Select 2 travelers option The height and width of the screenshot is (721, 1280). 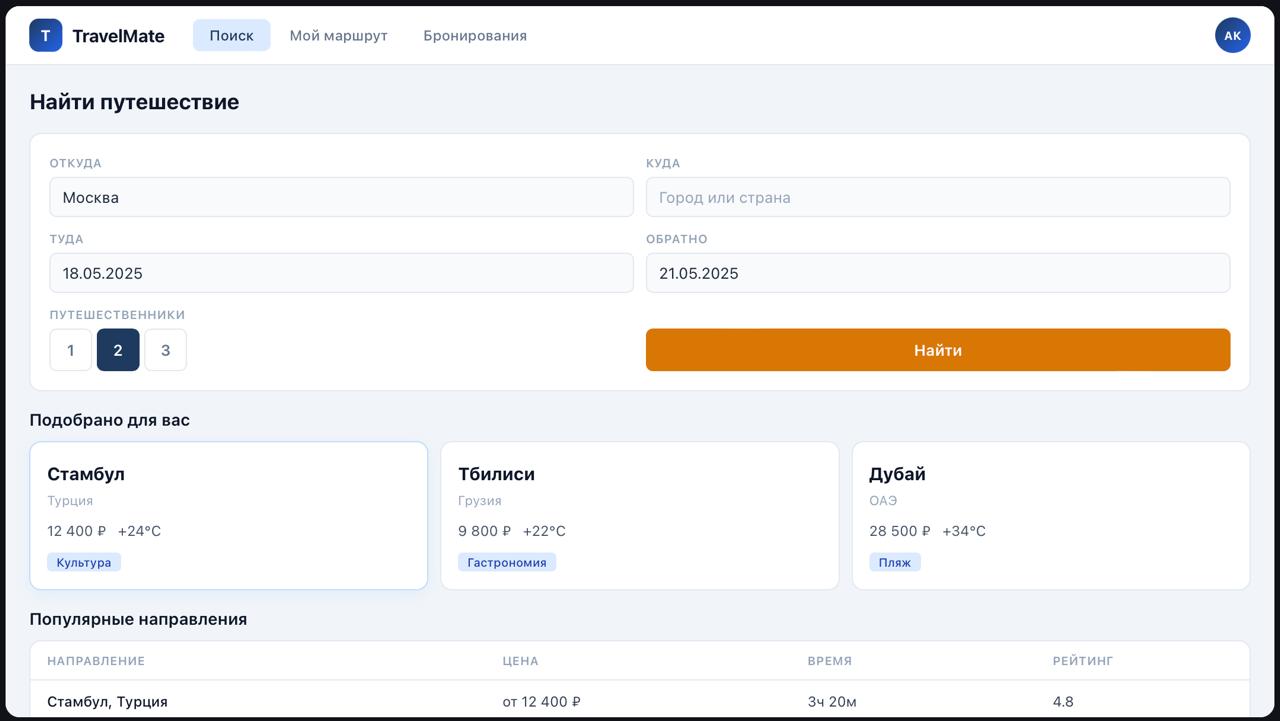click(118, 350)
